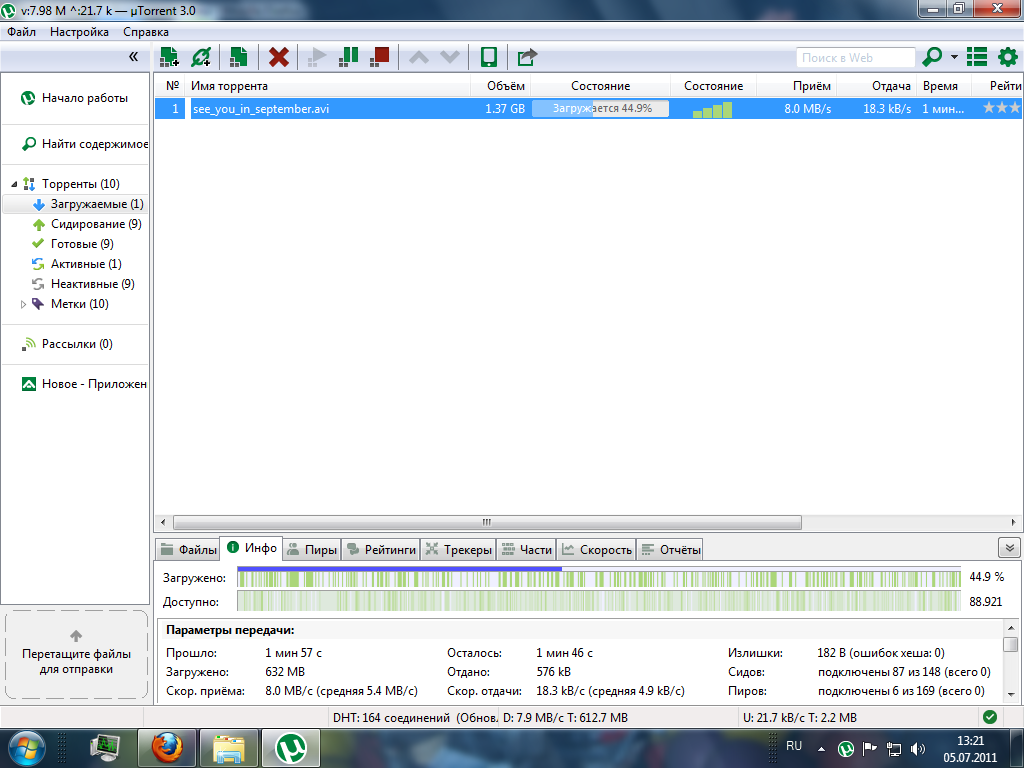Click Add Torrent from URL icon

201,57
